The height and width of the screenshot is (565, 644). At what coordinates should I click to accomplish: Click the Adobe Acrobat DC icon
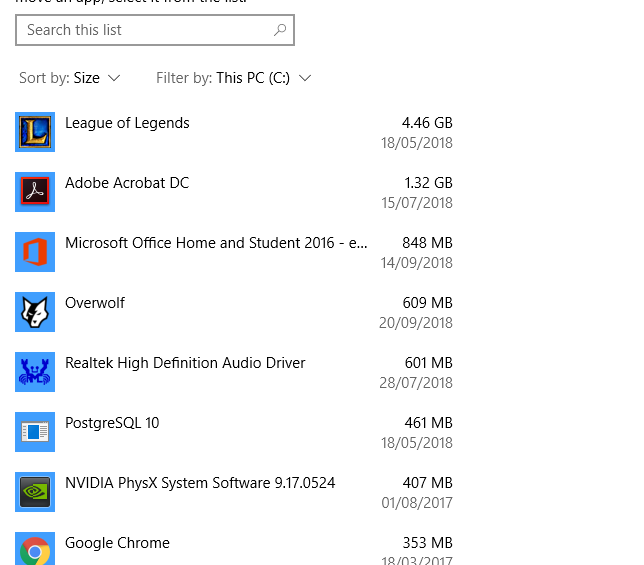[x=35, y=192]
